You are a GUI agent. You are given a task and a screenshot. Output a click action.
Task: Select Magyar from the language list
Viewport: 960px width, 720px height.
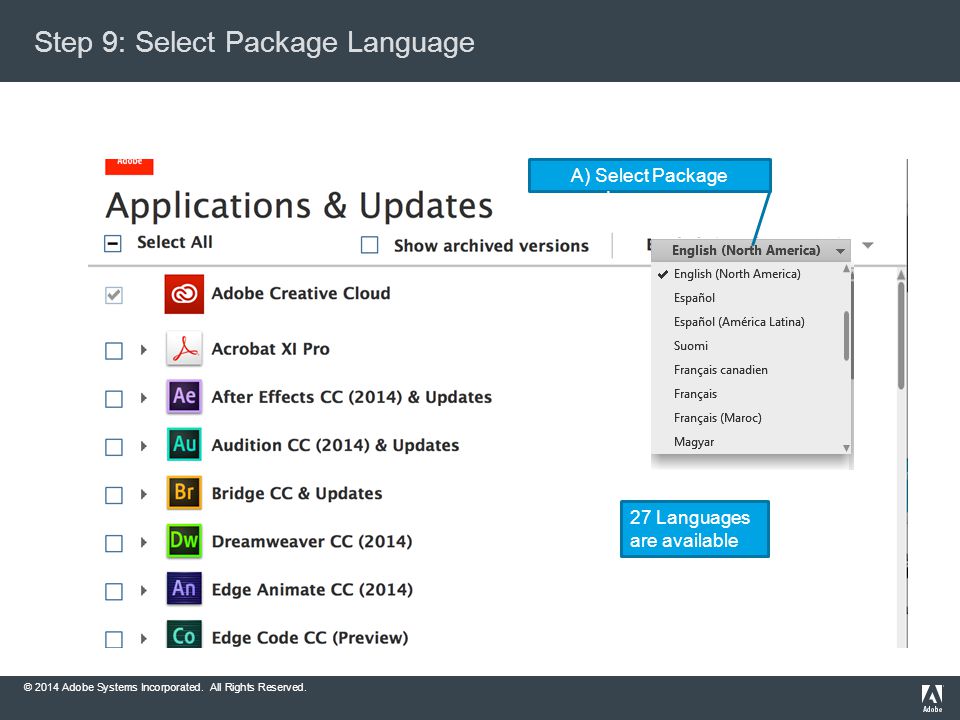694,441
